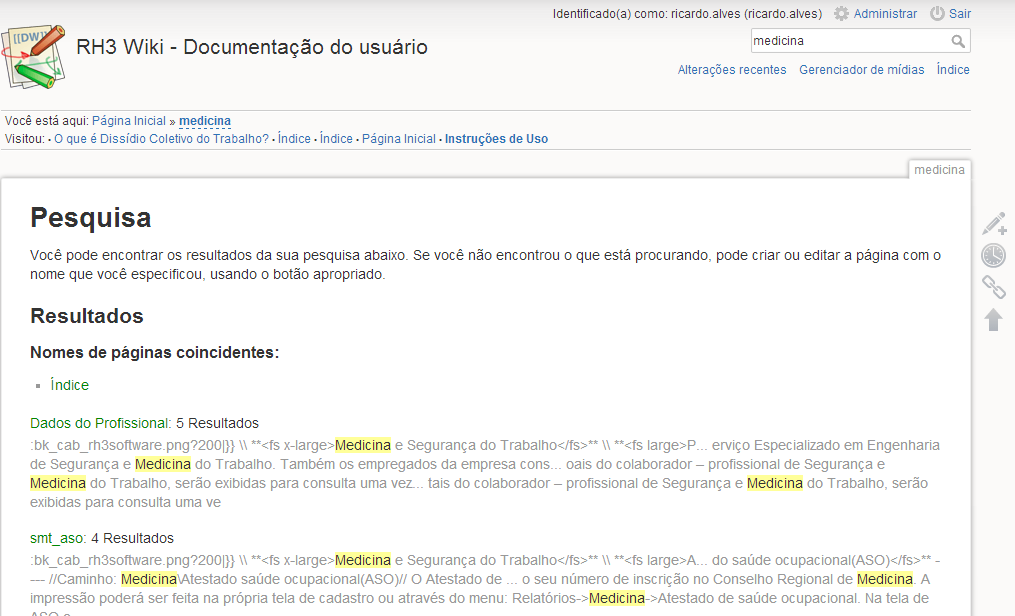Click RH3 Wiki site title
The width and height of the screenshot is (1015, 616).
coord(252,47)
